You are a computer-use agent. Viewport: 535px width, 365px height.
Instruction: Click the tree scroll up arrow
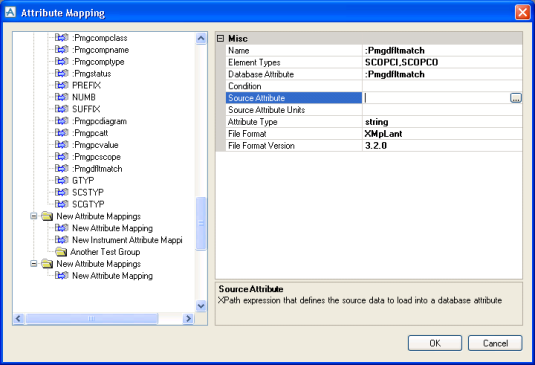pyautogui.click(x=201, y=38)
